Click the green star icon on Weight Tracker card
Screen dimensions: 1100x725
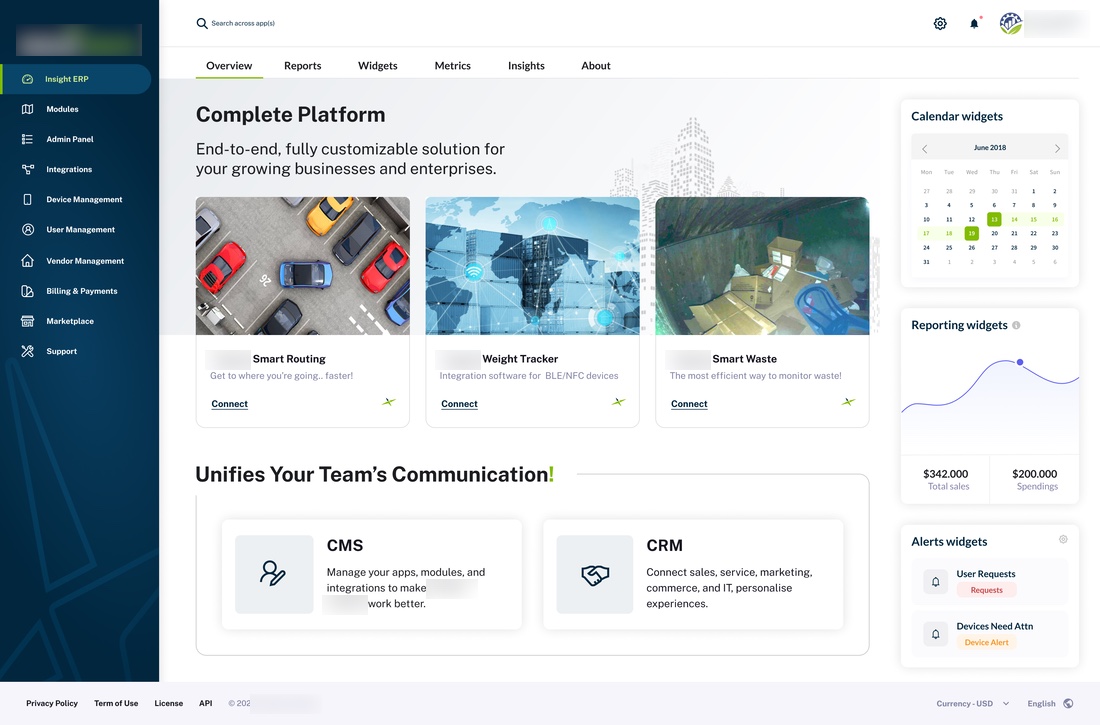(x=618, y=402)
